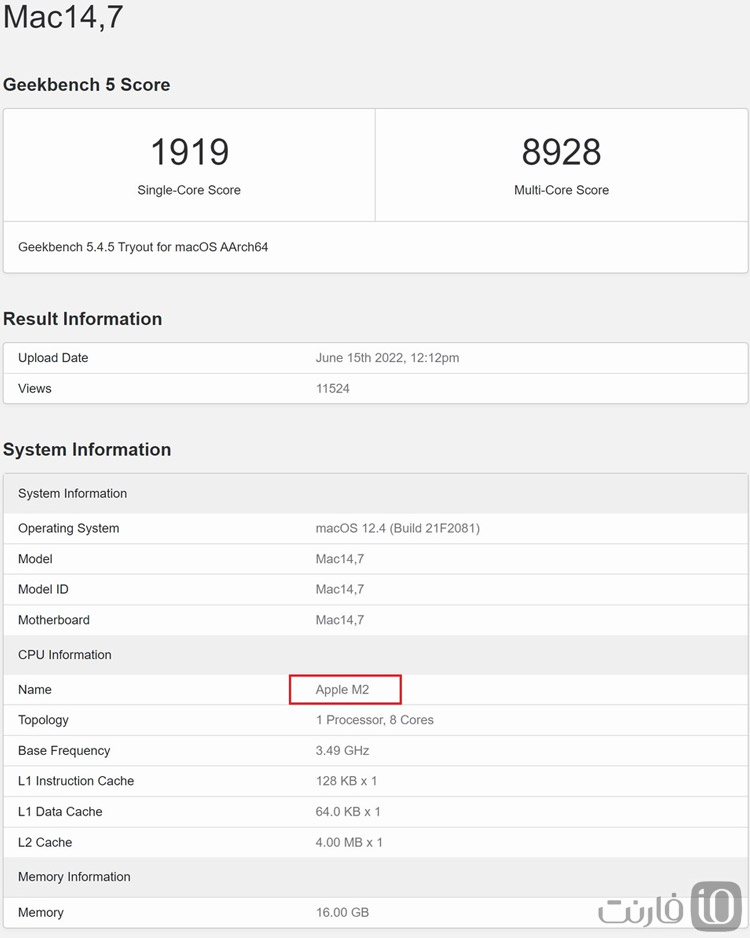Select the Result Information heading
Viewport: 750px width, 938px height.
[x=83, y=319]
